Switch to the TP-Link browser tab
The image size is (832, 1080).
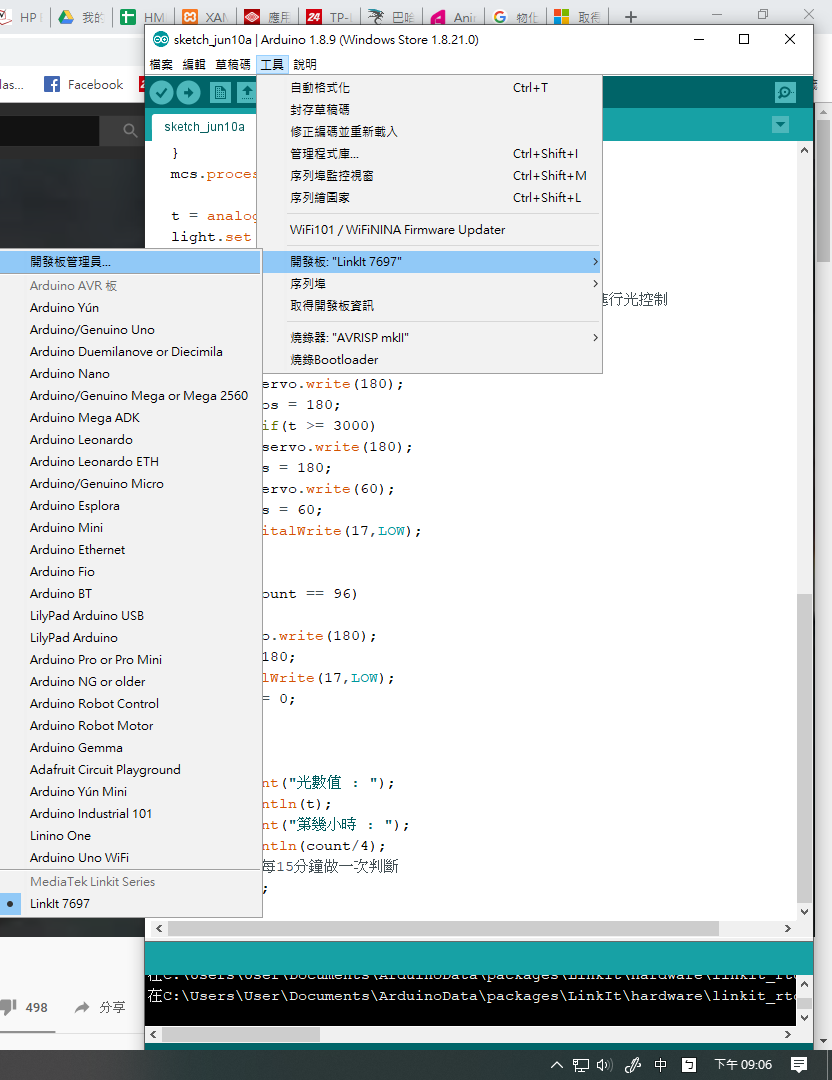pos(329,17)
